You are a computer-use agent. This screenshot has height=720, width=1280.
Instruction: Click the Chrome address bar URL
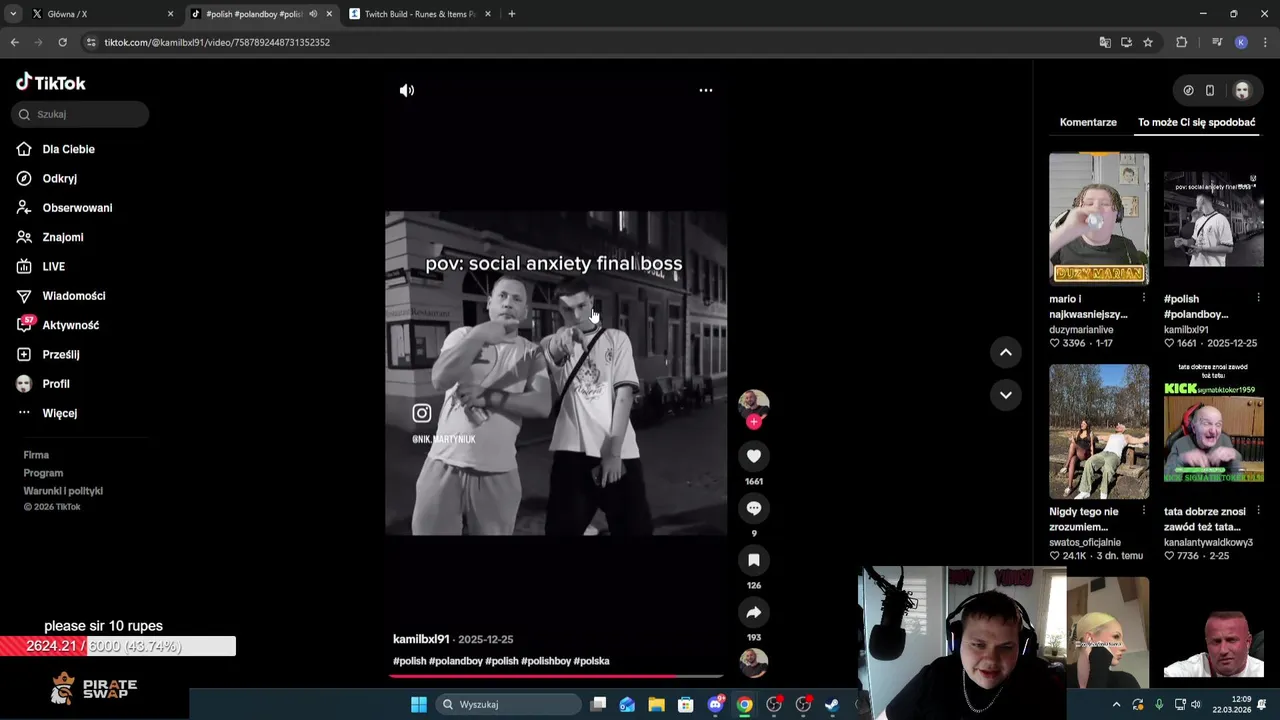pyautogui.click(x=217, y=42)
